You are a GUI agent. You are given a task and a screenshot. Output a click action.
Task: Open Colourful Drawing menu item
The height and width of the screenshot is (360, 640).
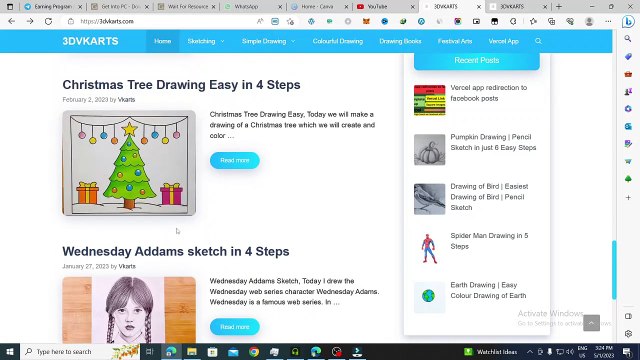pos(338,41)
